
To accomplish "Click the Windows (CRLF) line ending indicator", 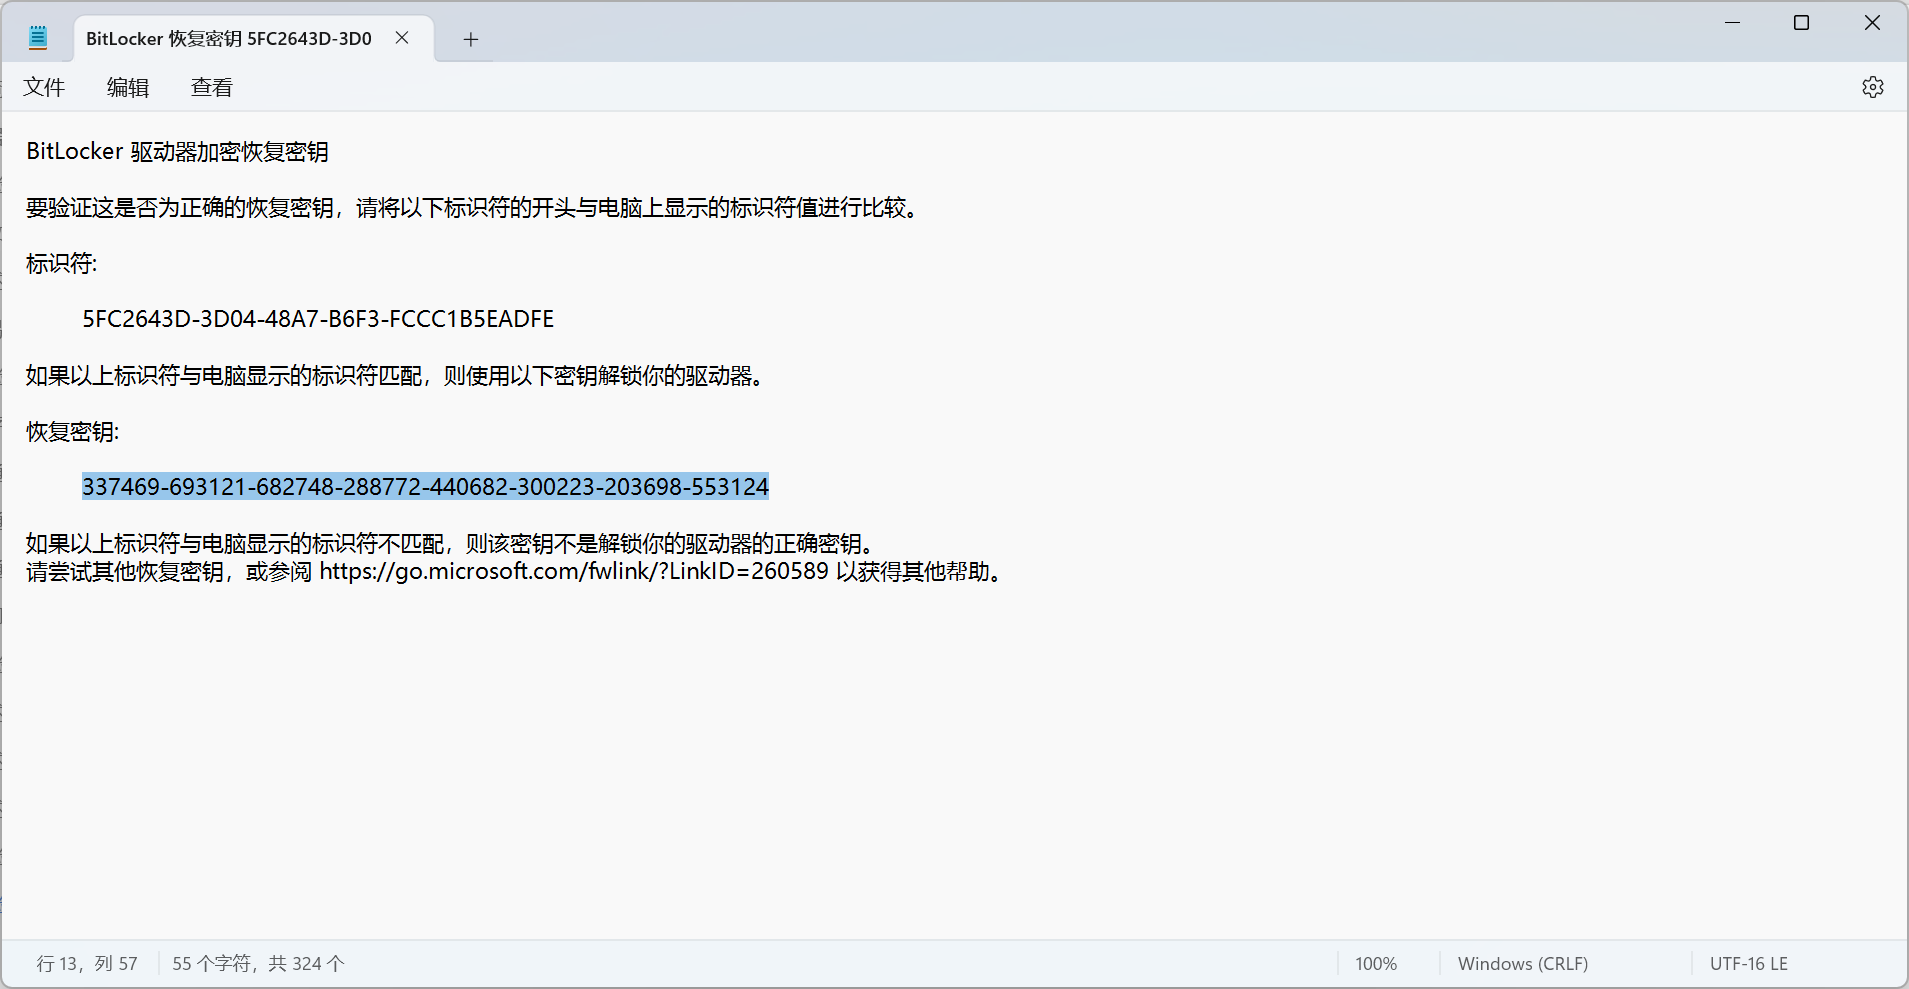I will tap(1523, 964).
